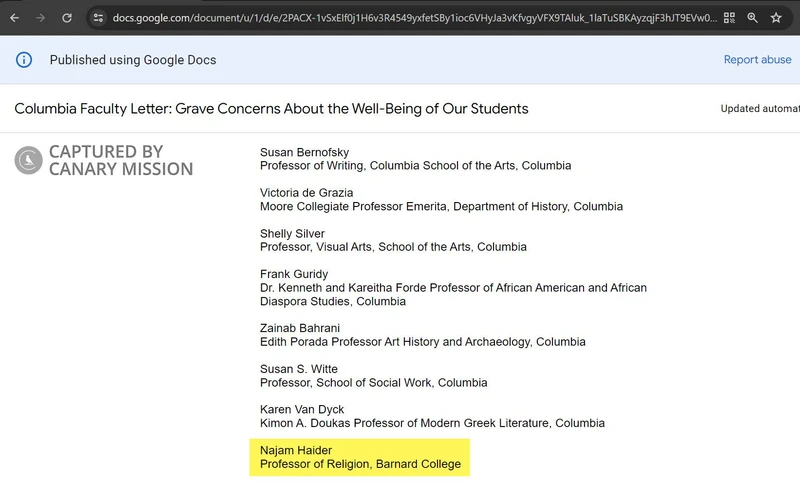Click the 'Published using Google Docs' text
Screen dimensions: 800x483
133,60
